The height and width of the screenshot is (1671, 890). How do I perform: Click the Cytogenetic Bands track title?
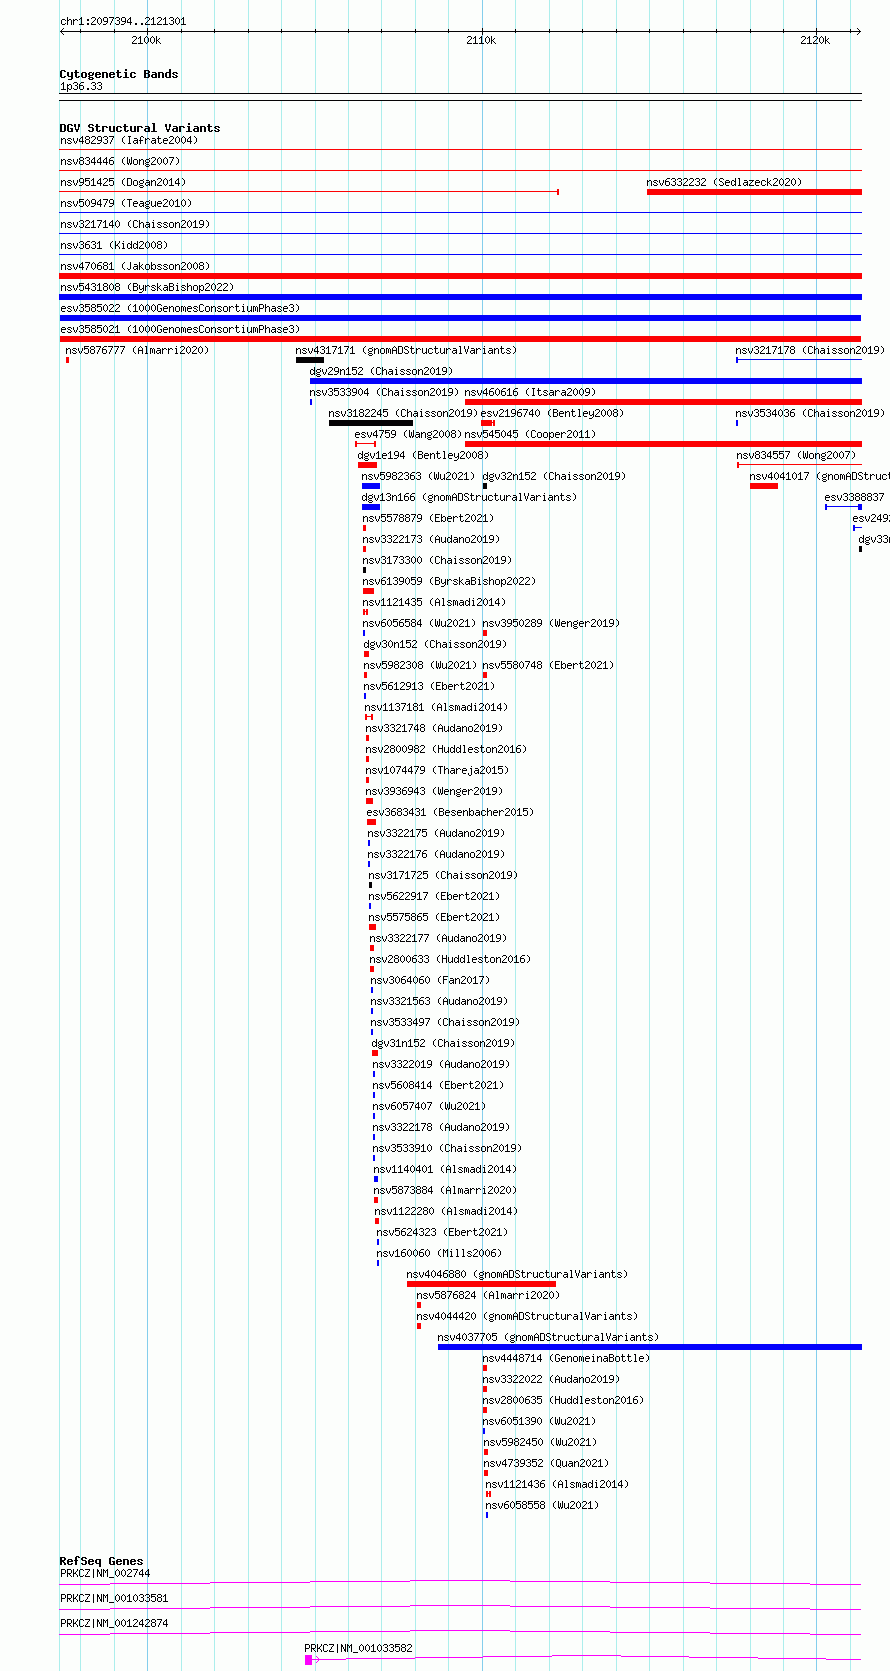(x=119, y=74)
